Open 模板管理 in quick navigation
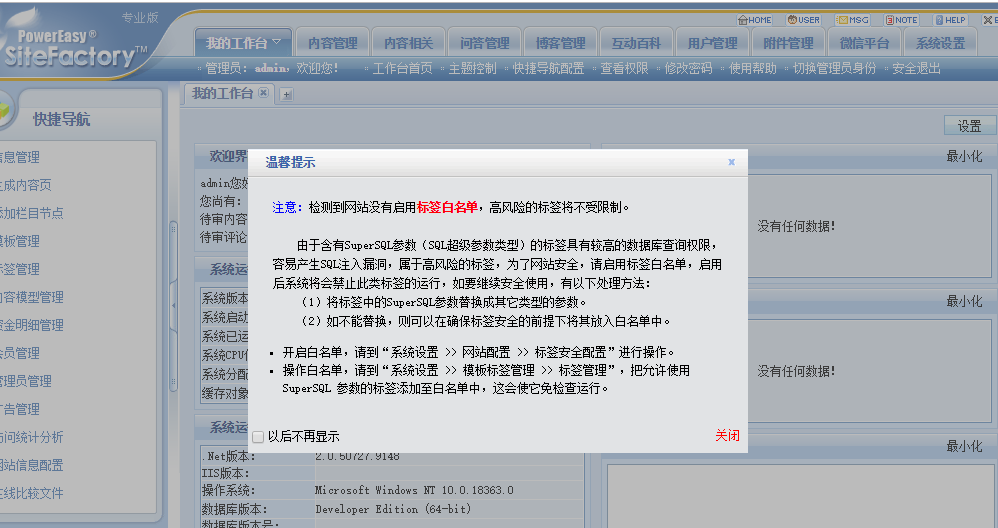This screenshot has width=998, height=528. (x=20, y=241)
